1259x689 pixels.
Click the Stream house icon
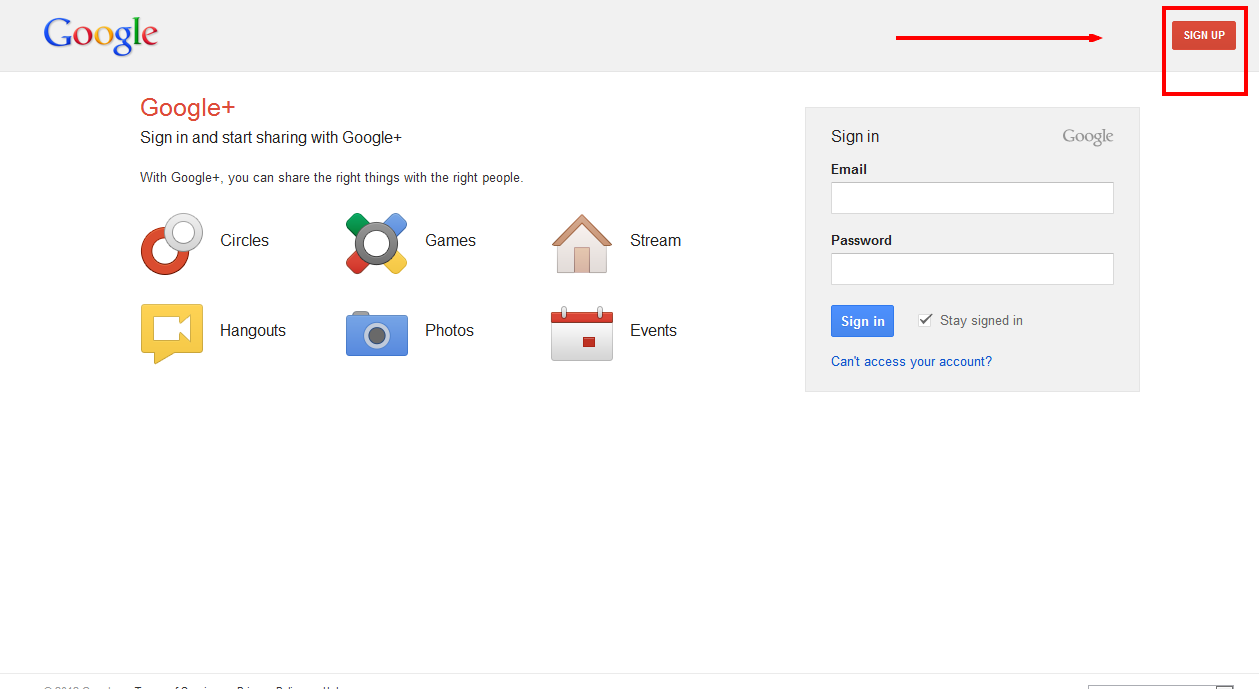coord(582,243)
